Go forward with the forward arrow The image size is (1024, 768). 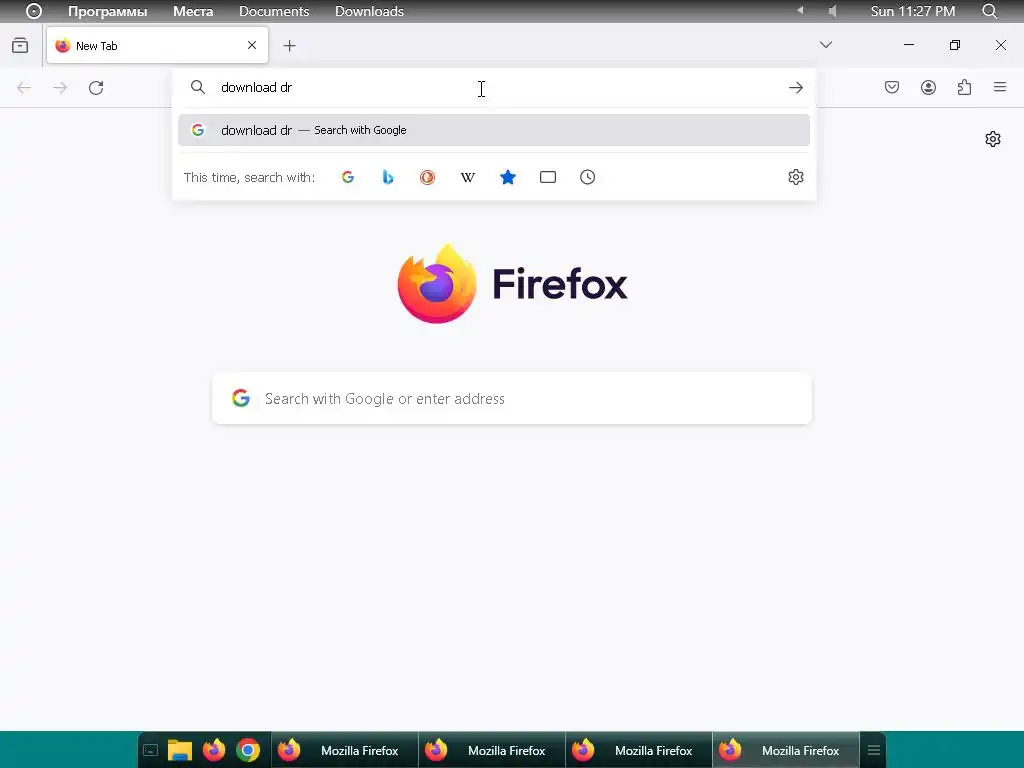pyautogui.click(x=60, y=88)
